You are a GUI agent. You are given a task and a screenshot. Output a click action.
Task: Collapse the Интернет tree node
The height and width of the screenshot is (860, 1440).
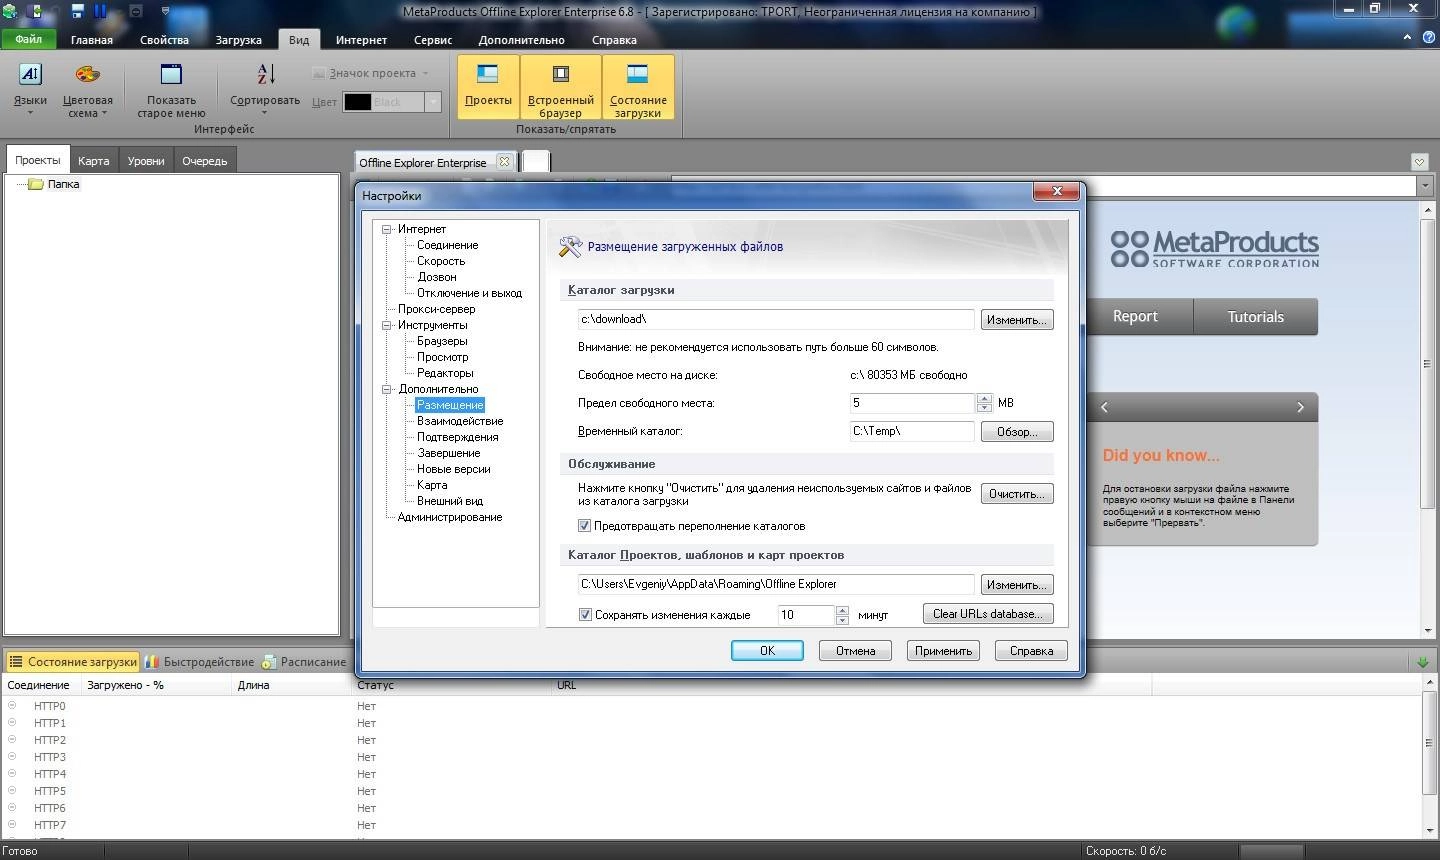click(x=387, y=229)
